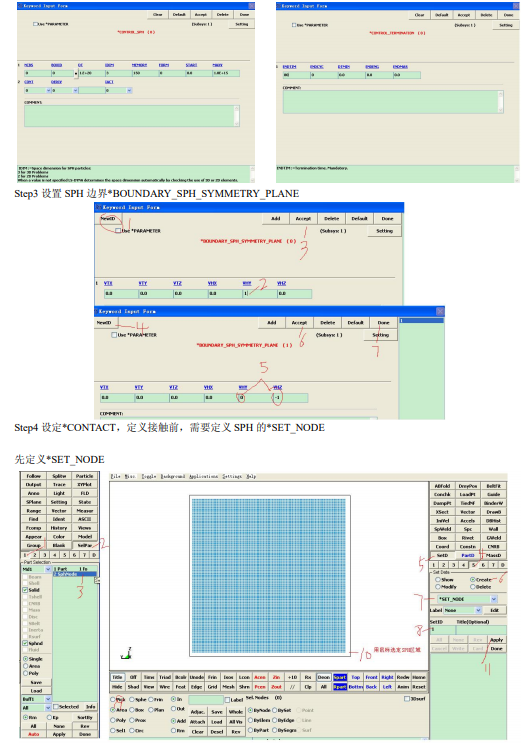
Task: Open the SetD tool in right panel
Action: (x=442, y=555)
